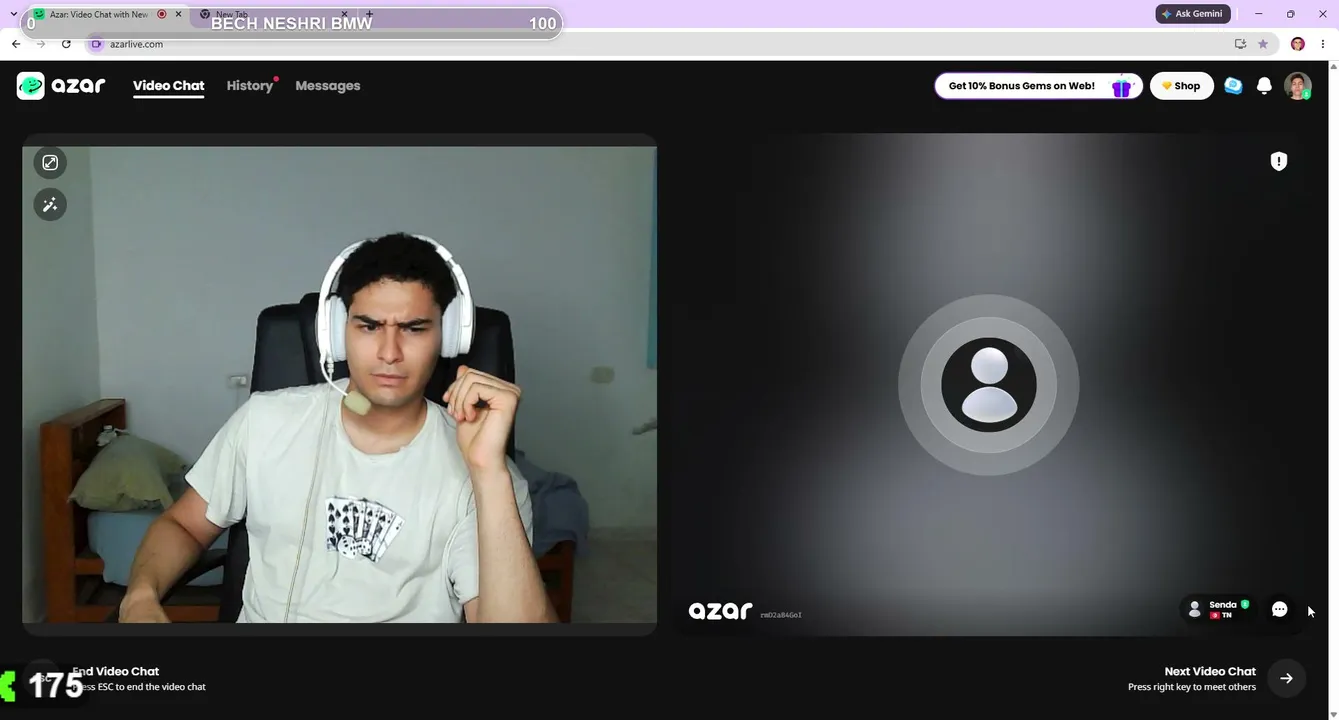Open the blue chat bubbles icon
Viewport: 1339px width, 720px height.
pos(1233,86)
